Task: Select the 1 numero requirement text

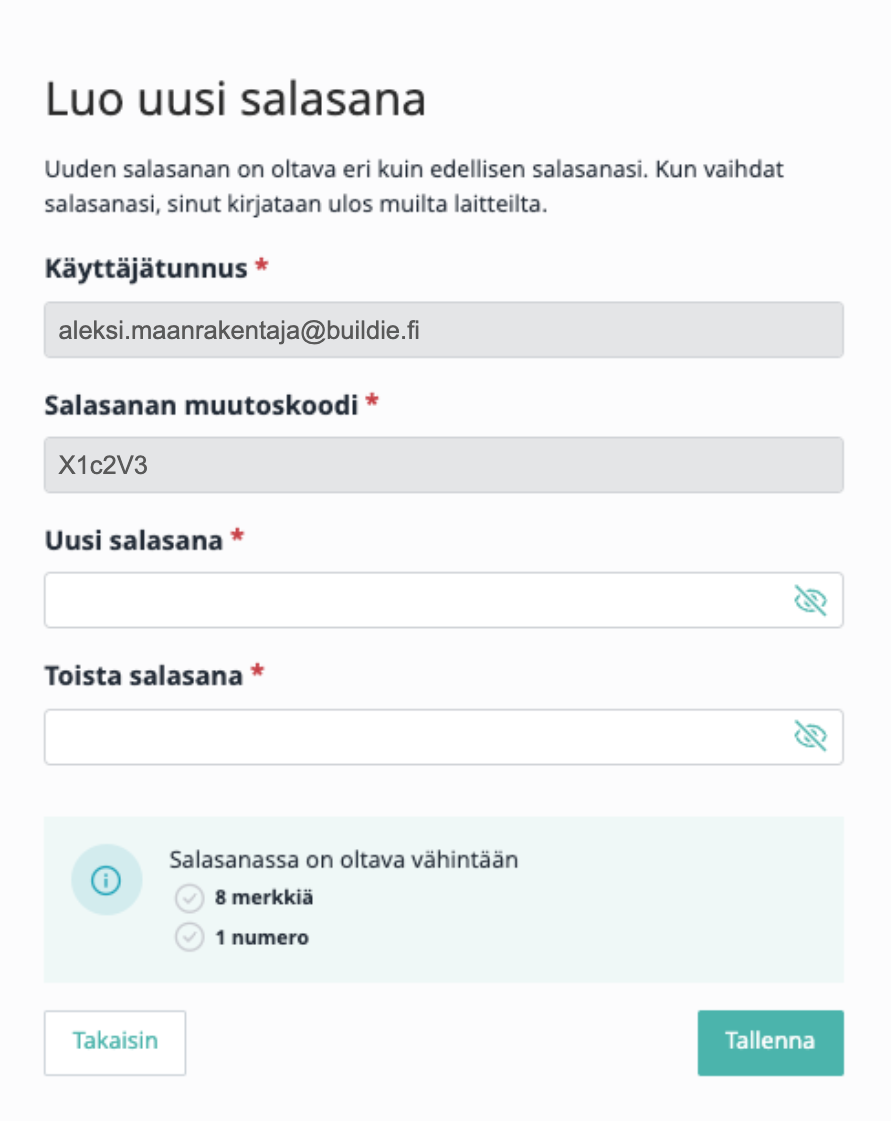Action: click(262, 937)
